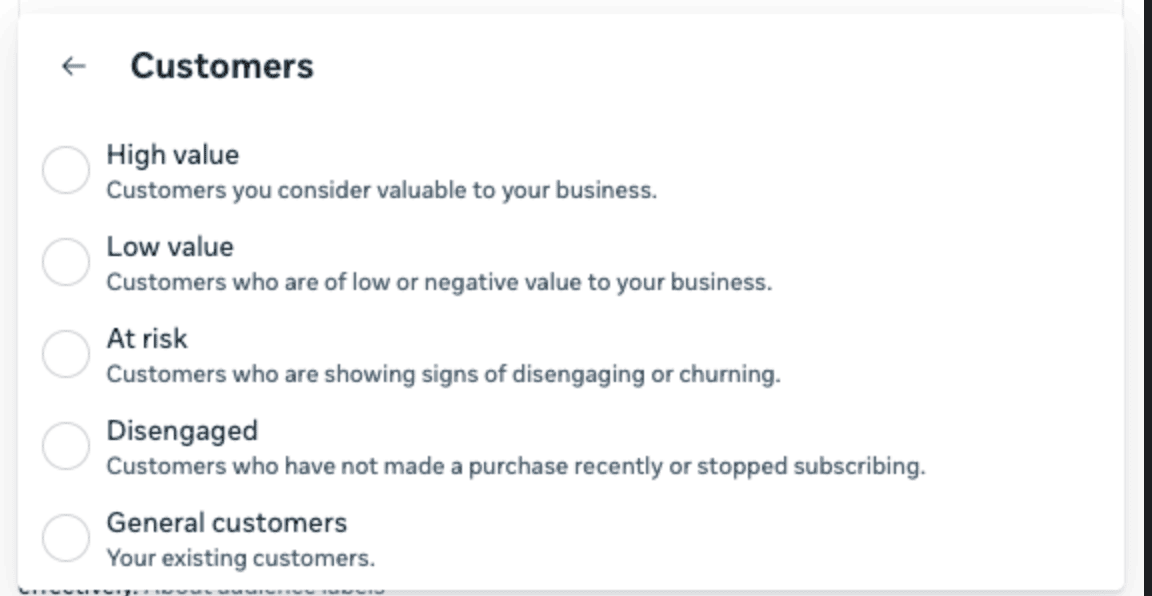Click the At risk label
The width and height of the screenshot is (1152, 596).
tap(147, 339)
